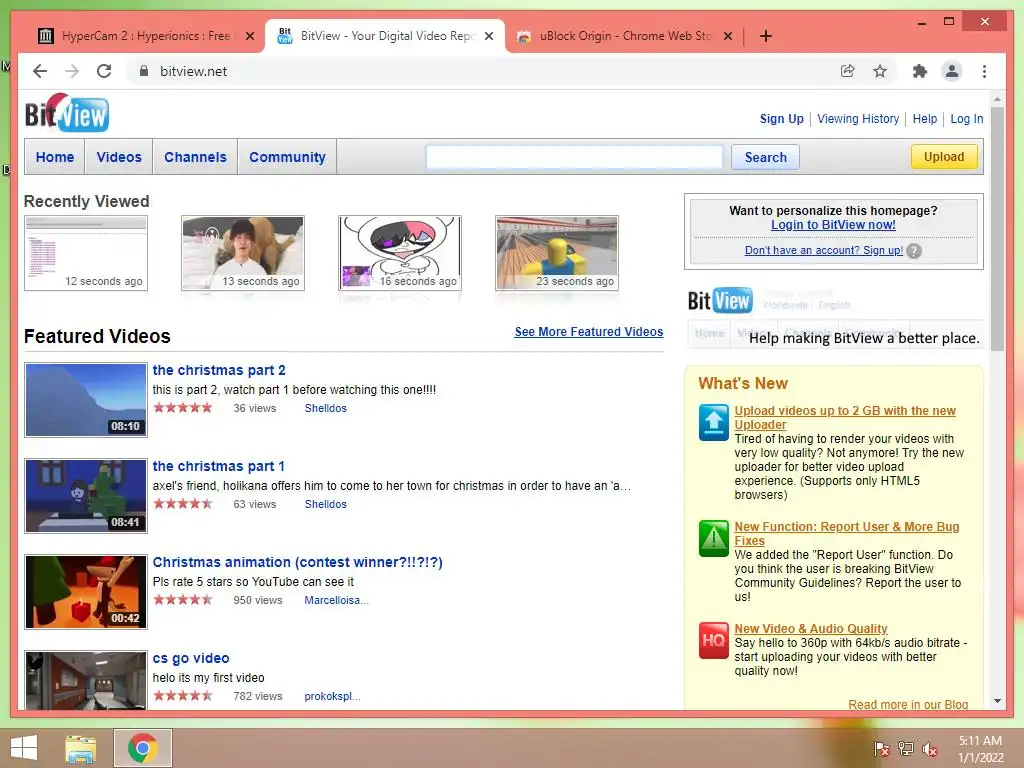Open the Channels navigation item
1024x768 pixels.
(195, 157)
